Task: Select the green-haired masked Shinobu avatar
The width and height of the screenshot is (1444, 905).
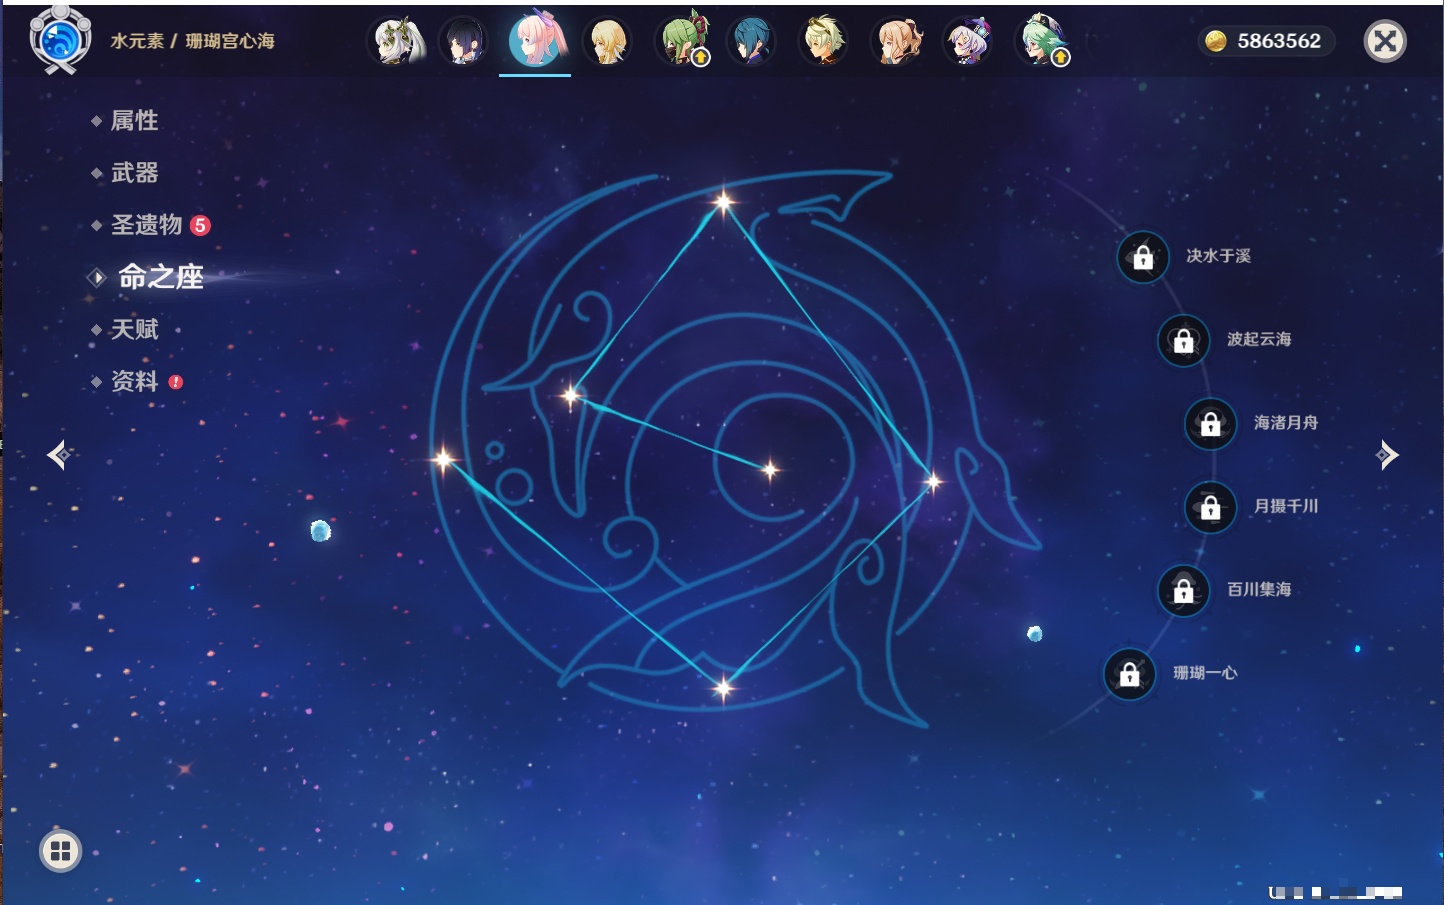Action: [684, 41]
